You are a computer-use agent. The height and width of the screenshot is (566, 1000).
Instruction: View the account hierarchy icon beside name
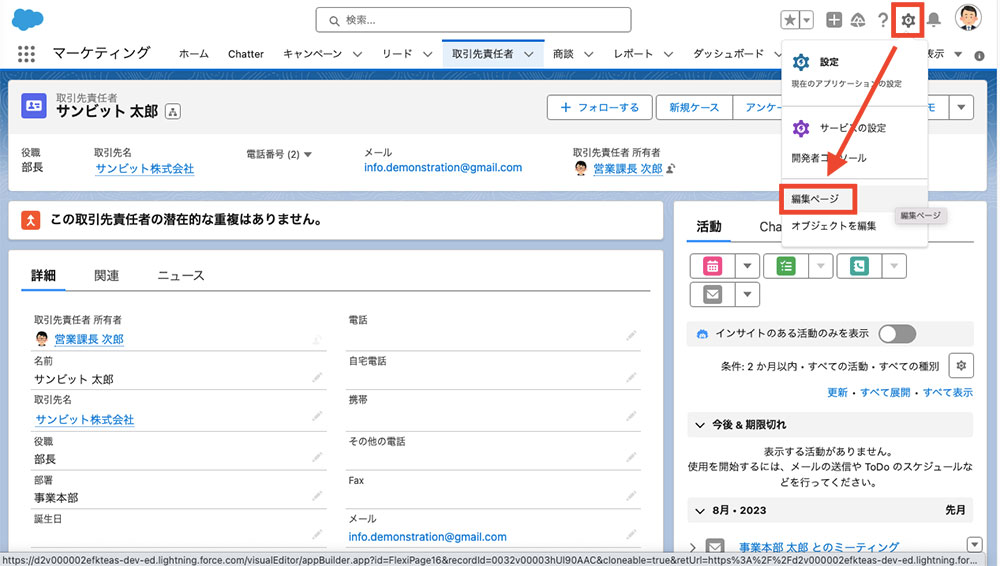coord(172,112)
